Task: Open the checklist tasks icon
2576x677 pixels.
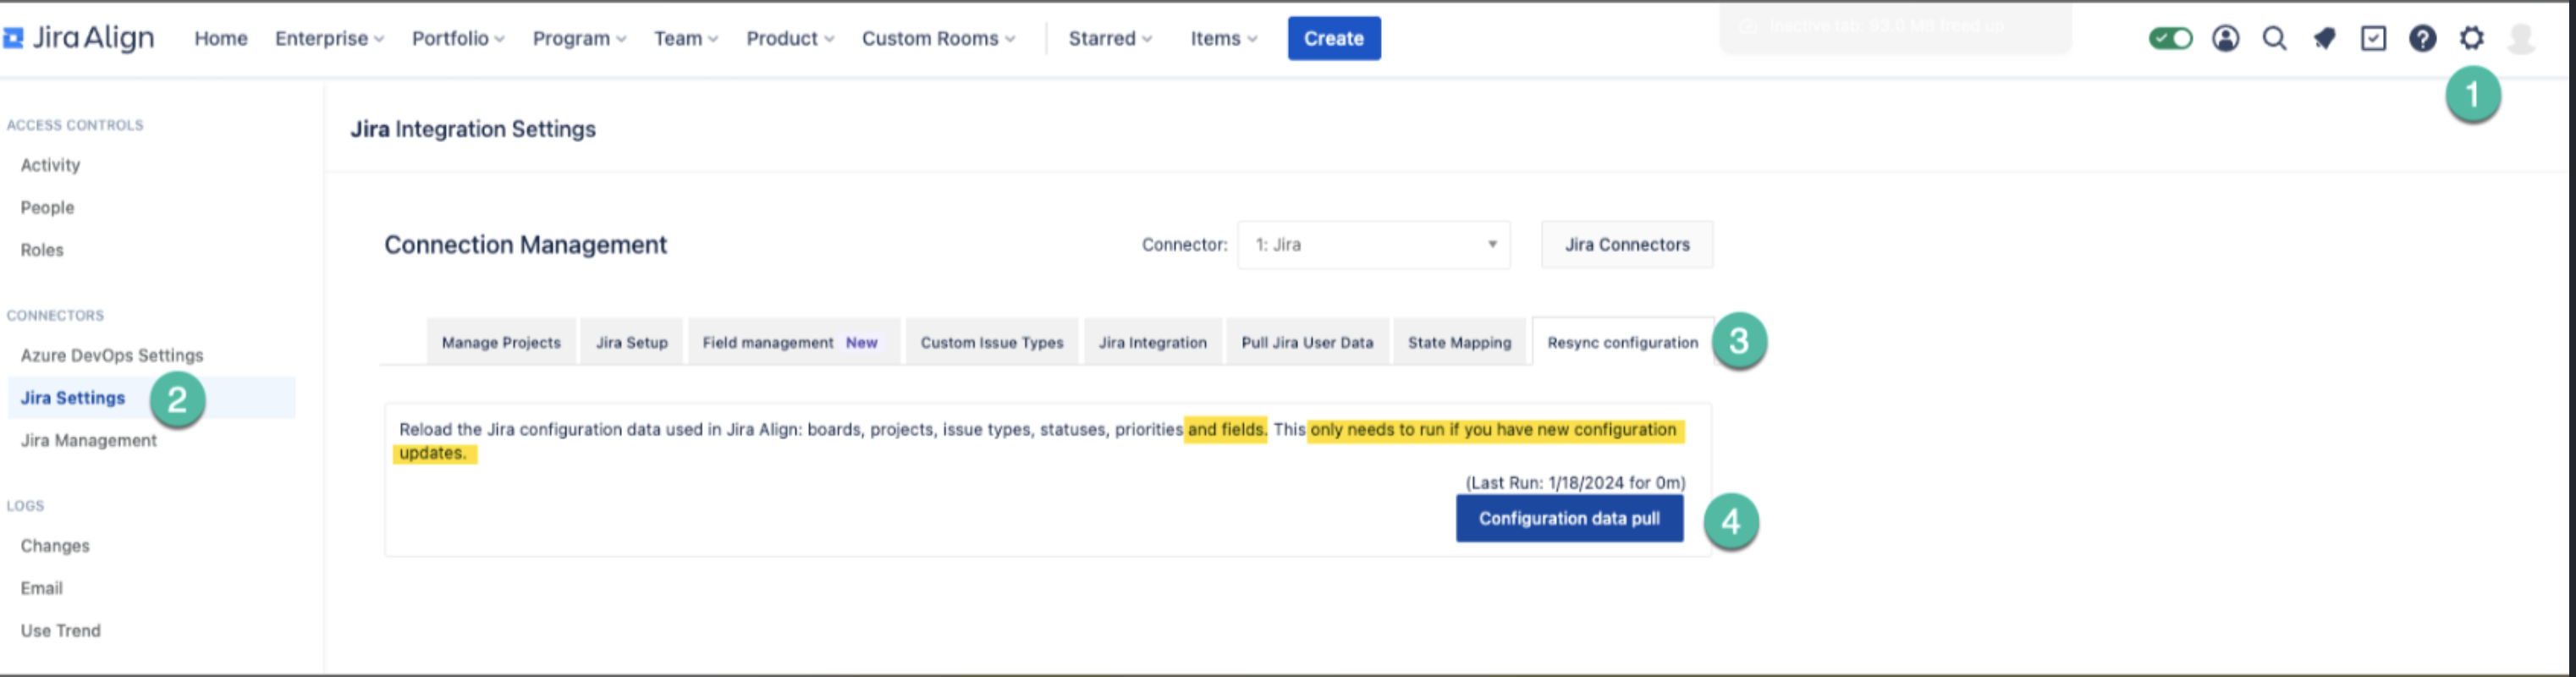Action: (x=2373, y=38)
